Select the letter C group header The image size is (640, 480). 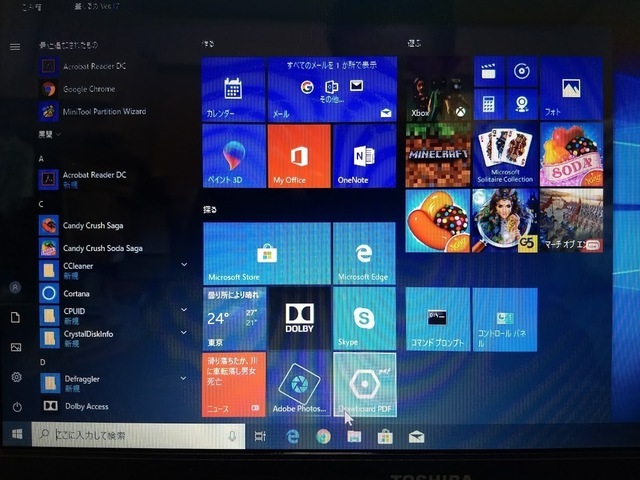coord(41,204)
